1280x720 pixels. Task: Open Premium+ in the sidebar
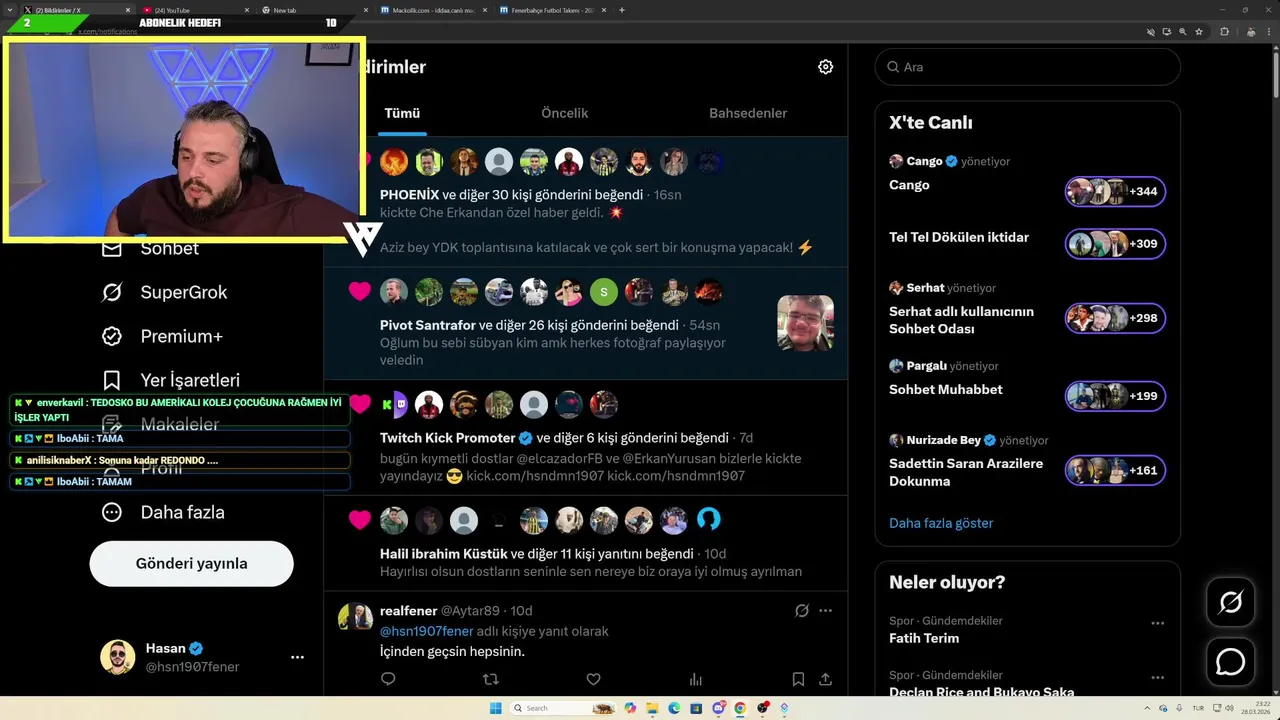pos(162,336)
